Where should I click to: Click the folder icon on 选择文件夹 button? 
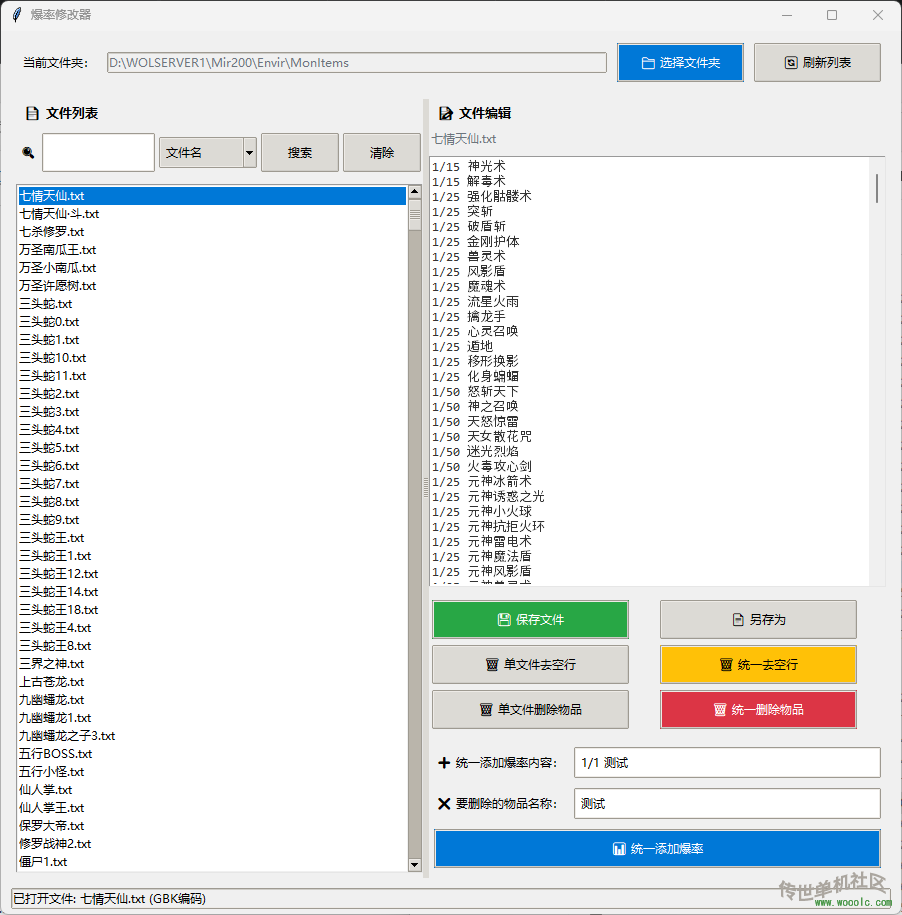[647, 63]
